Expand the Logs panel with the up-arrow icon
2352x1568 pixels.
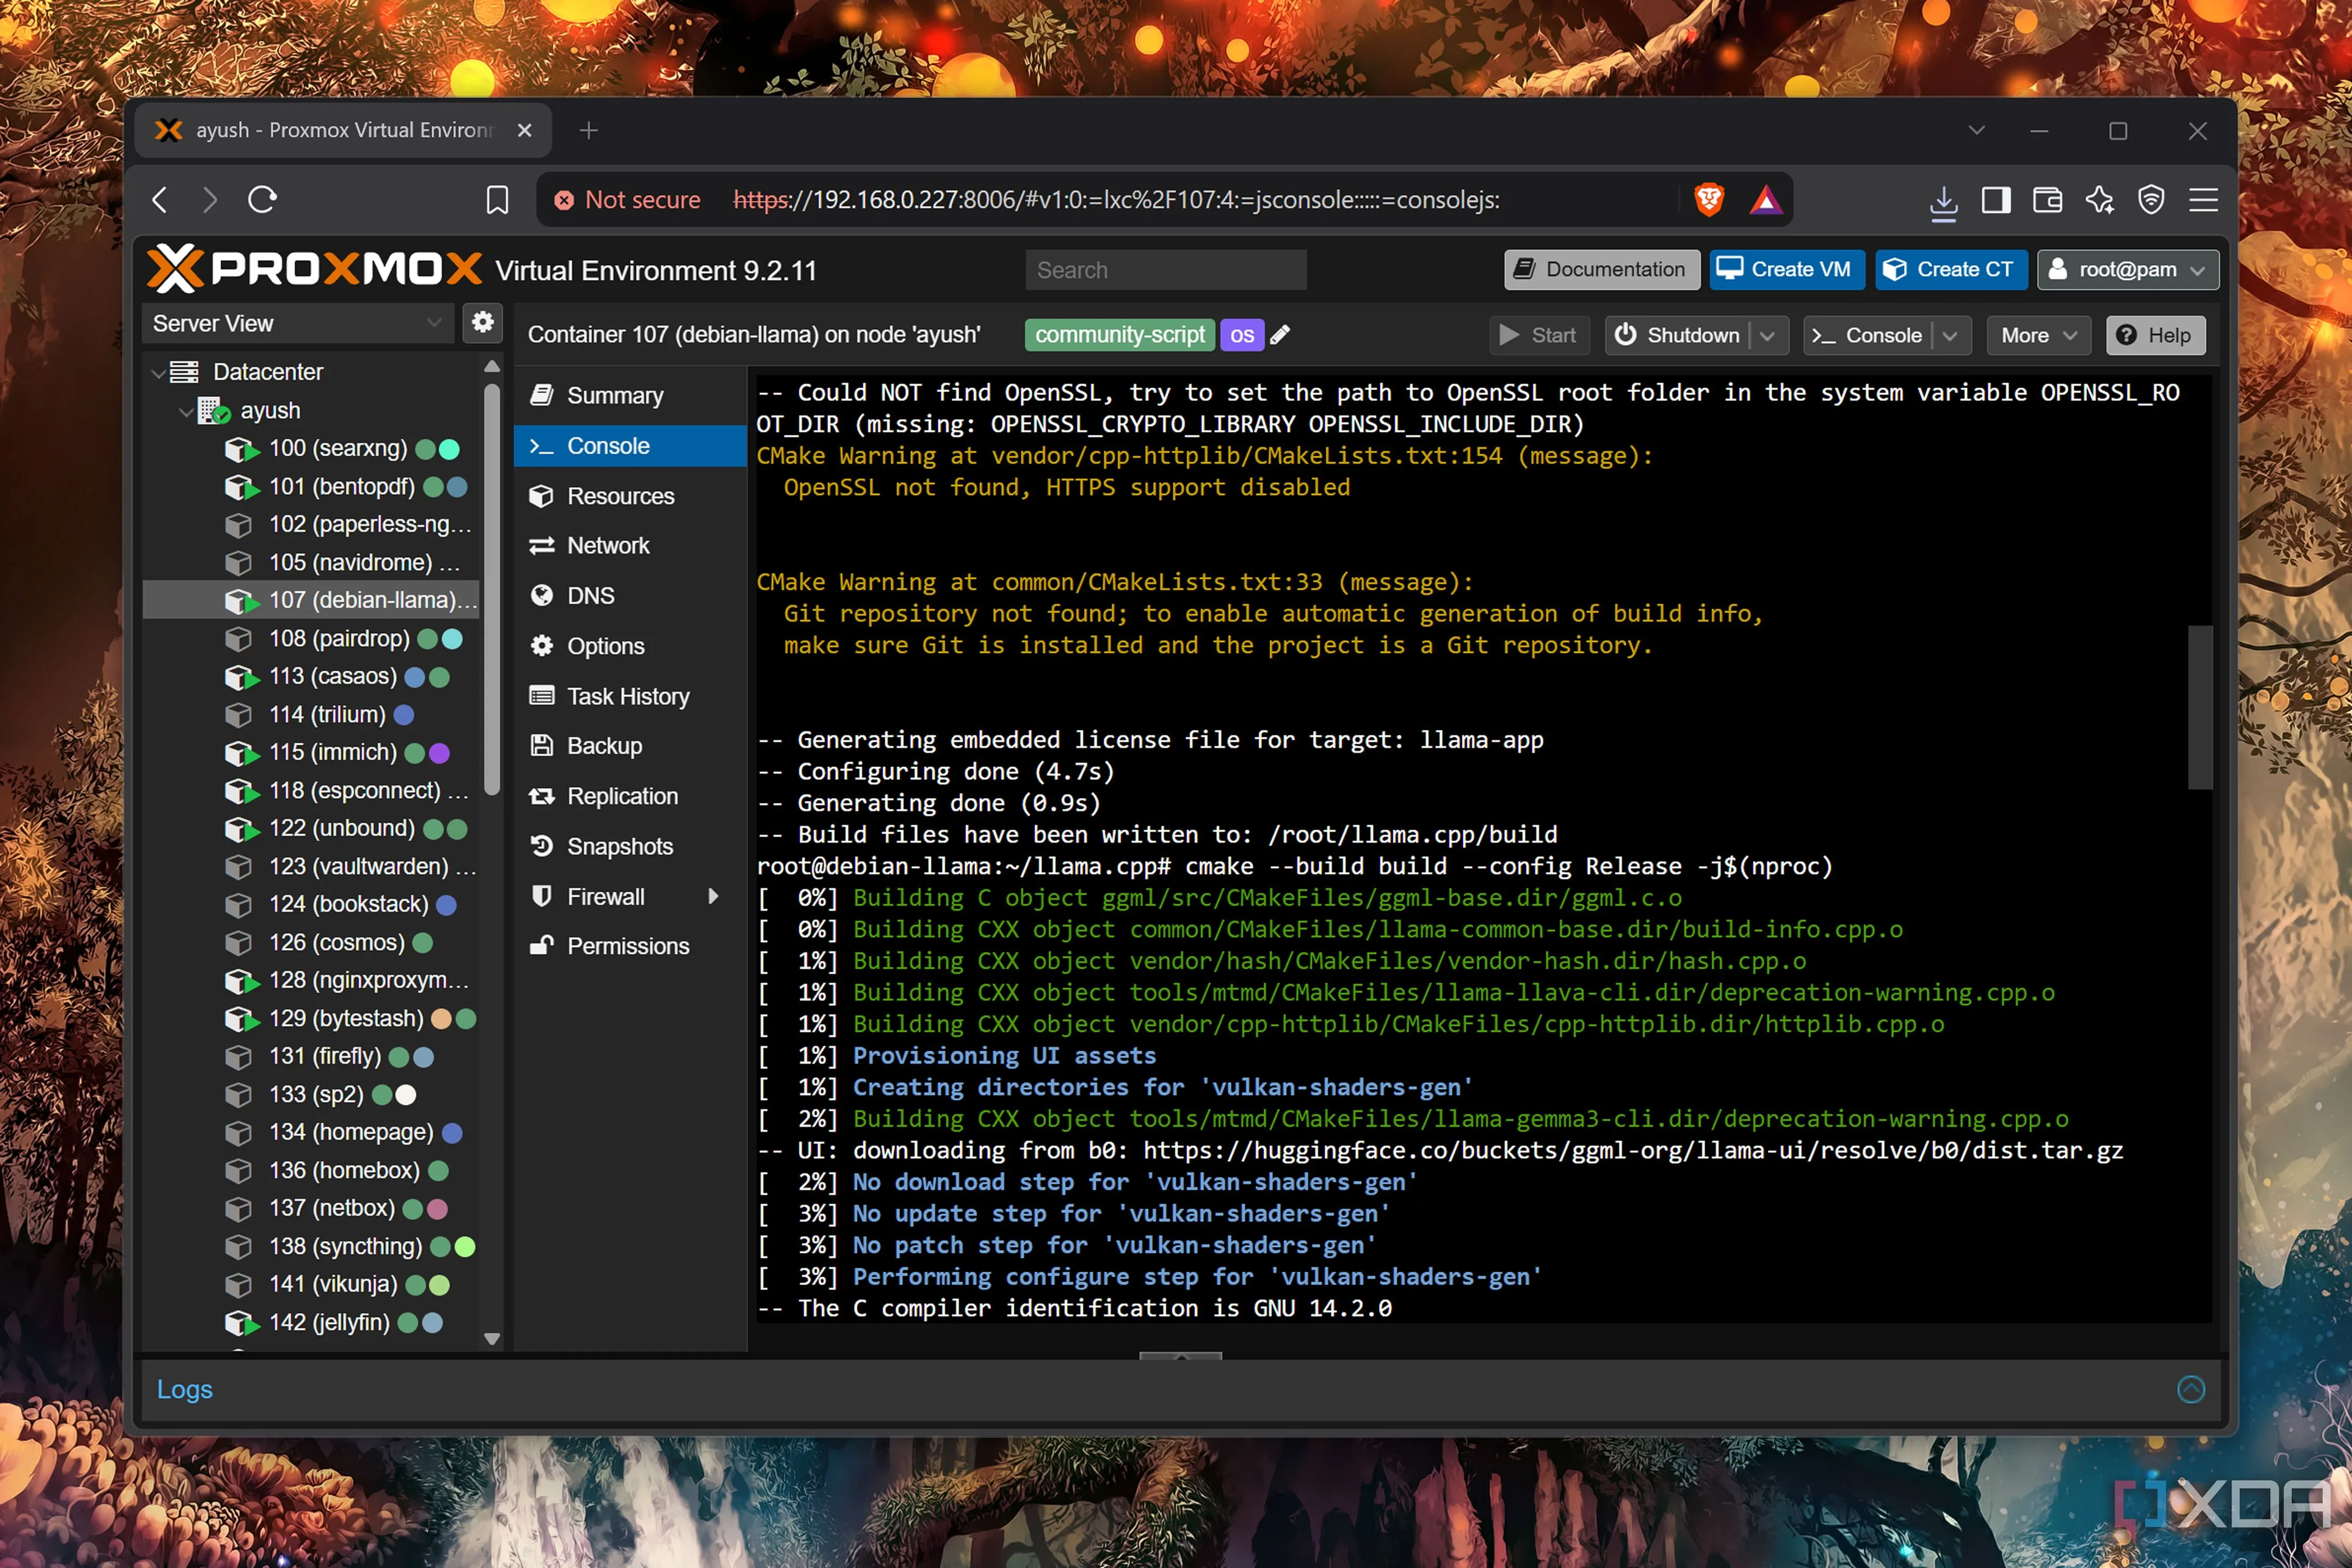tap(2191, 1389)
